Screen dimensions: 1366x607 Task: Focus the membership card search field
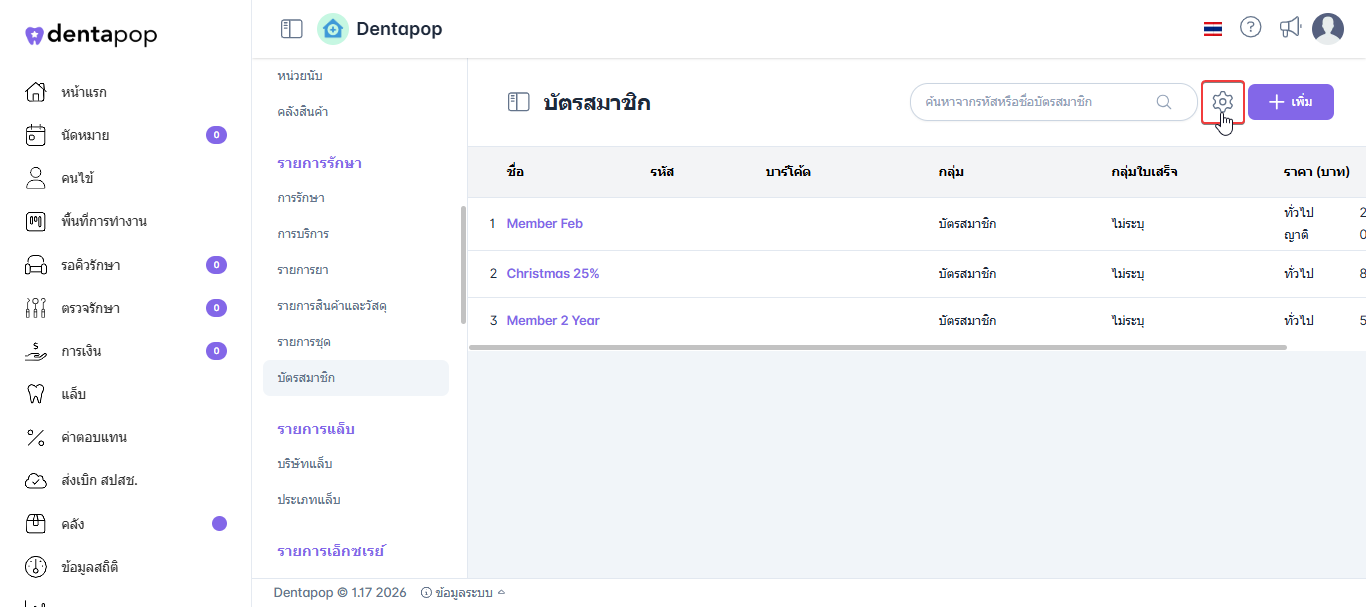pyautogui.click(x=1035, y=102)
